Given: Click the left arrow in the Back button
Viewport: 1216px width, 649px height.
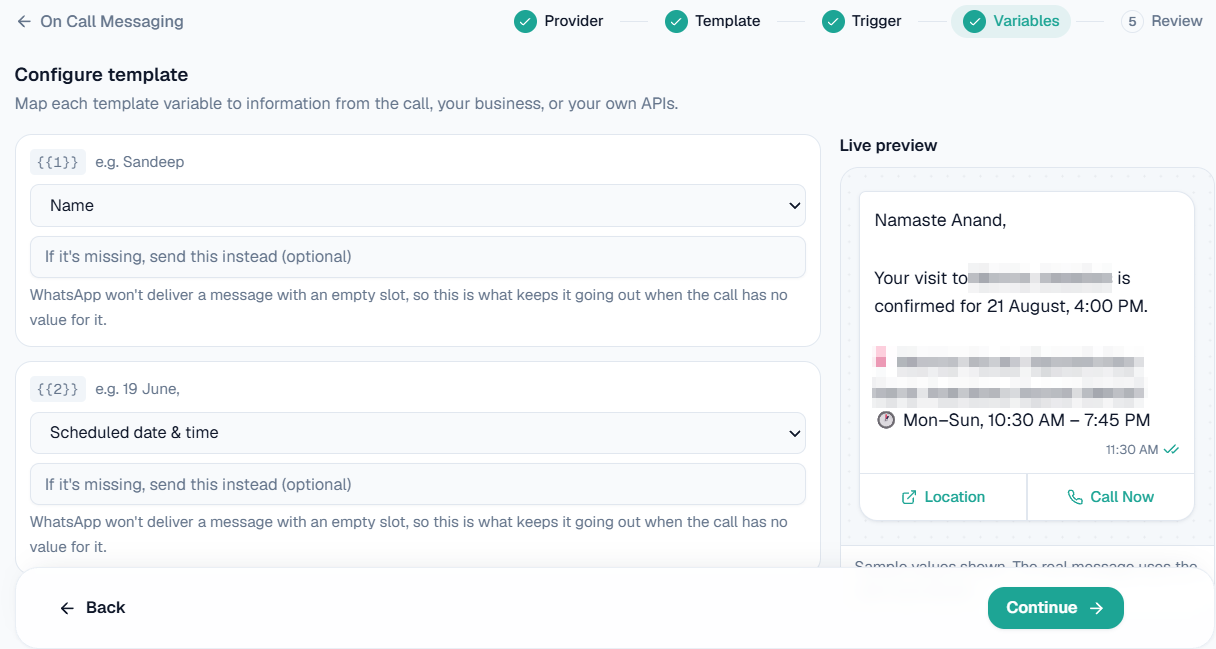Looking at the screenshot, I should 67,608.
